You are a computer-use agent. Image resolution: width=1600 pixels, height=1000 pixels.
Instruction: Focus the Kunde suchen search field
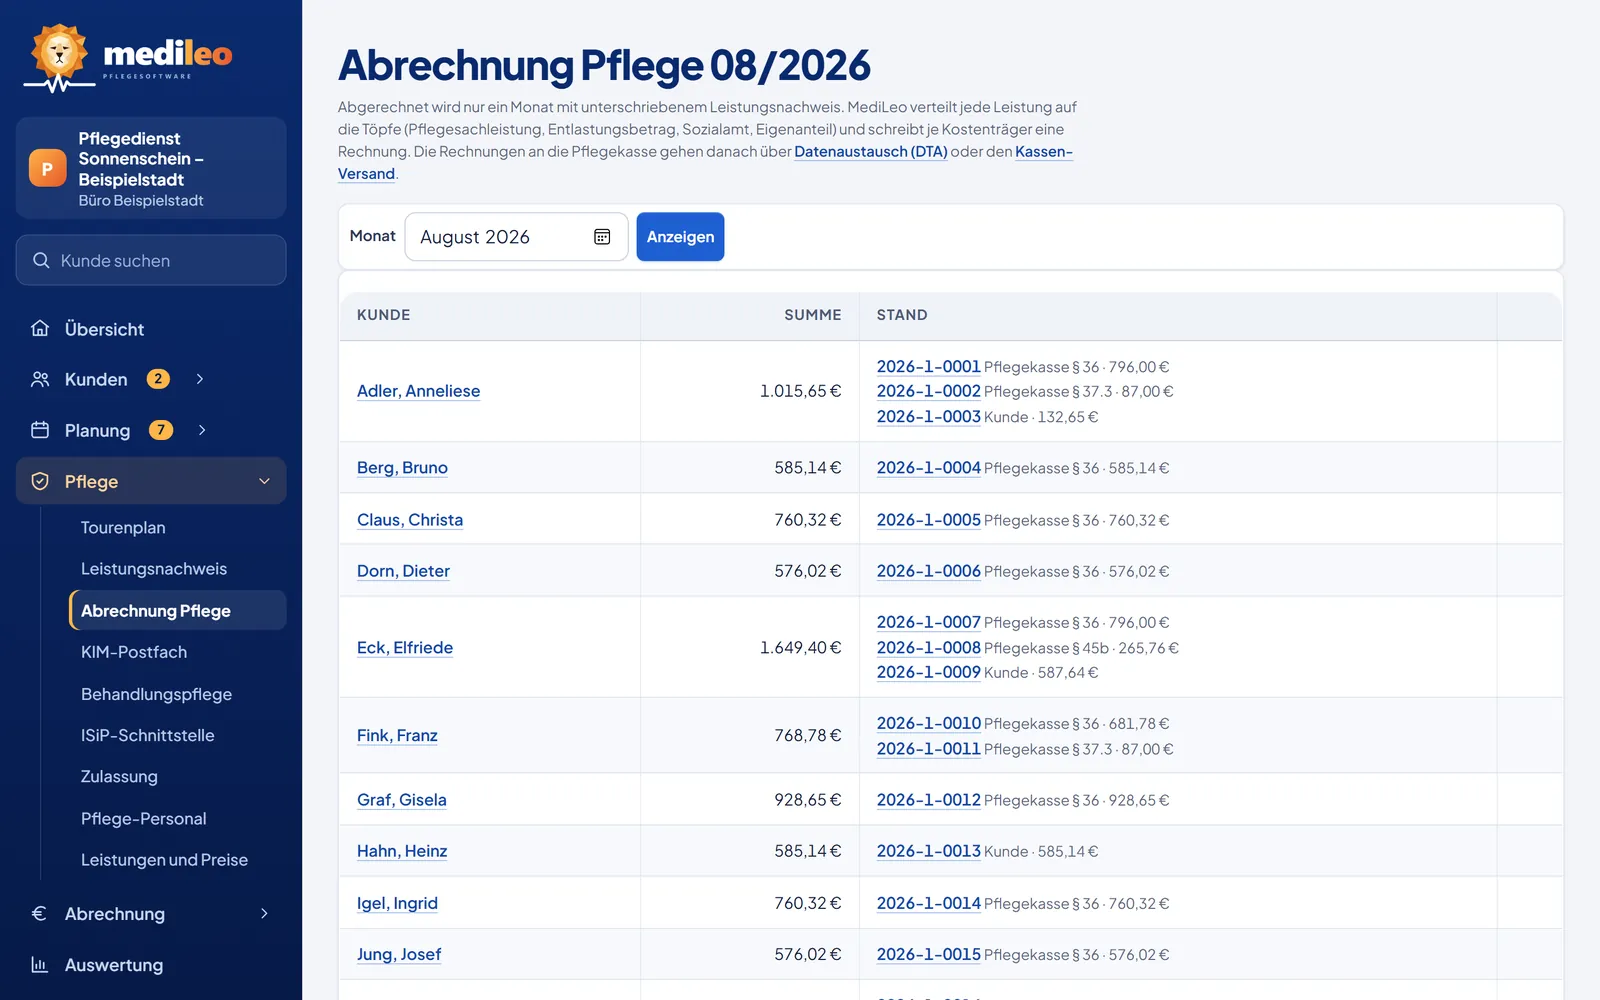(x=151, y=260)
